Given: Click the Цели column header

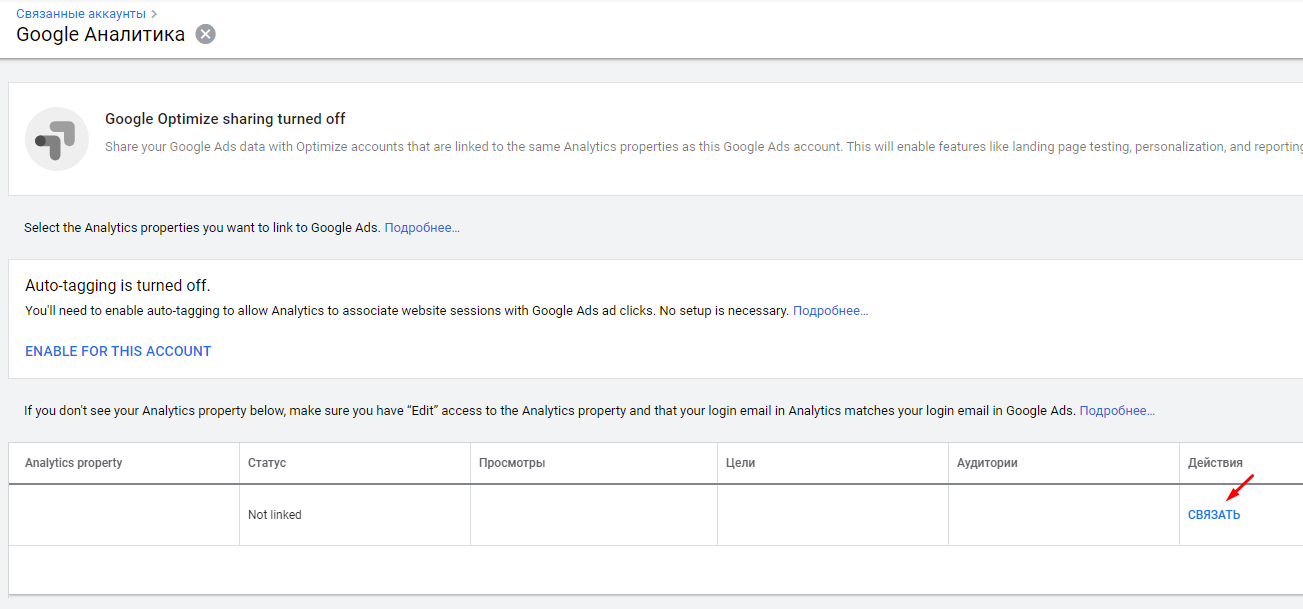Looking at the screenshot, I should pos(741,463).
